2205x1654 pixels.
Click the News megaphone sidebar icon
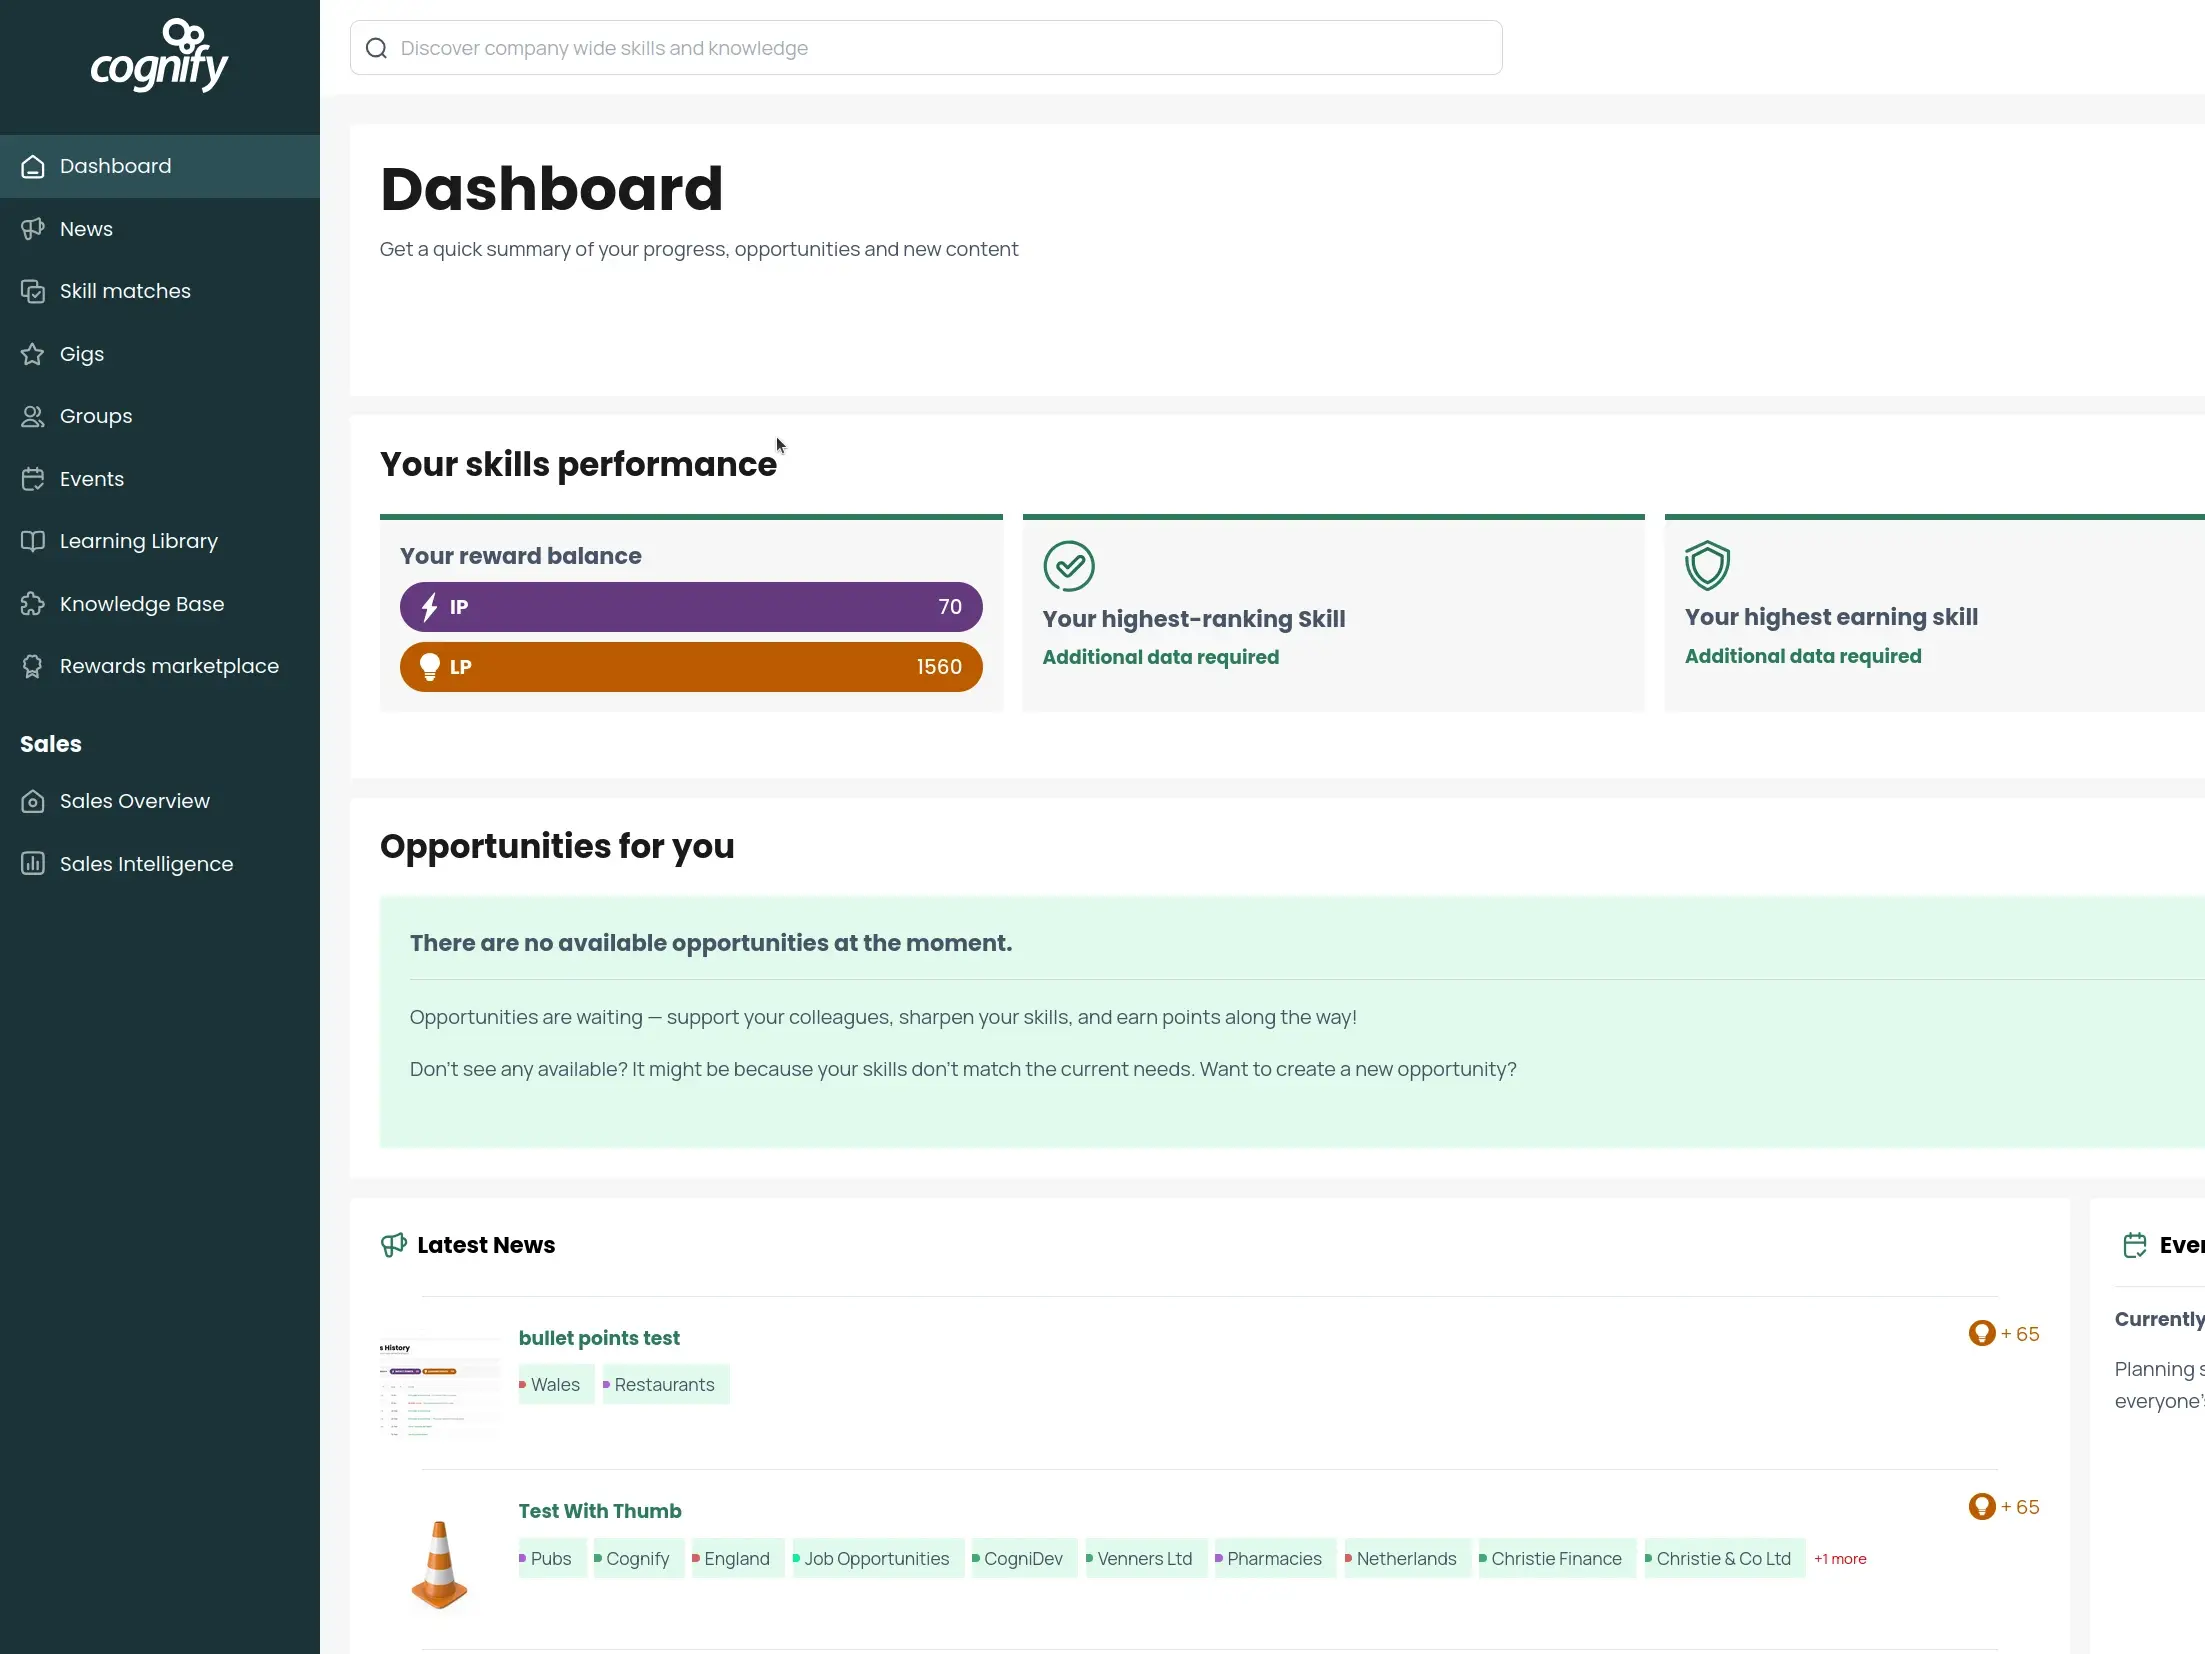point(33,229)
